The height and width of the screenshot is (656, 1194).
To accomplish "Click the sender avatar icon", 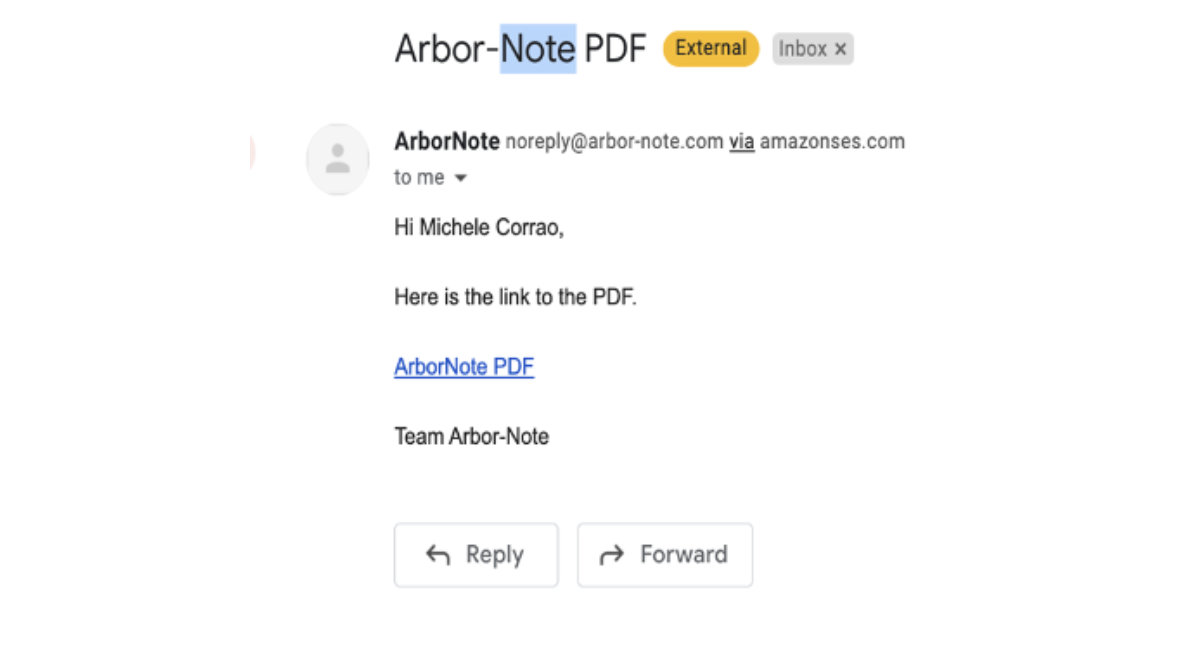I will 337,159.
